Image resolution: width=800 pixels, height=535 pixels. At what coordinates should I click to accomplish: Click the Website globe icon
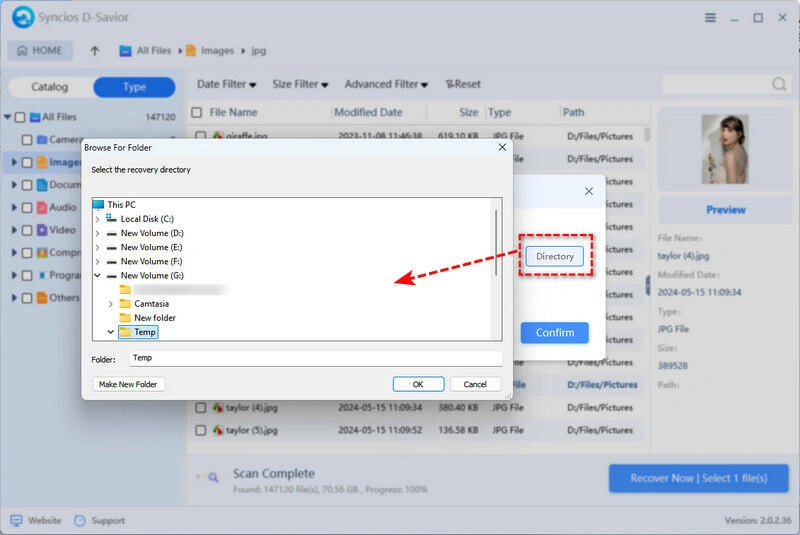tap(16, 520)
